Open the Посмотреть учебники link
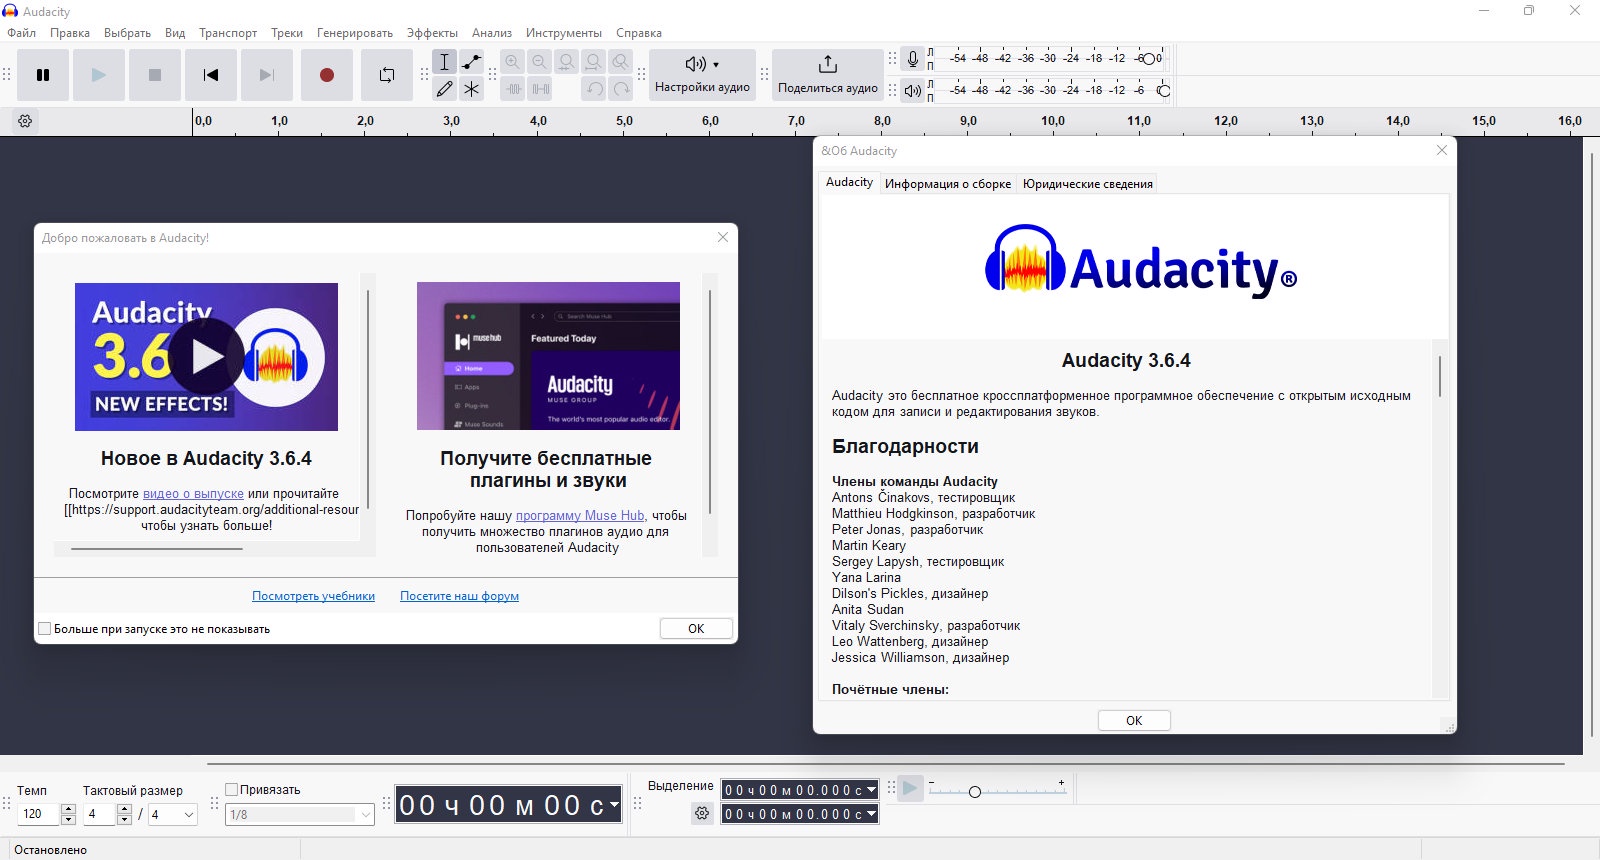 pyautogui.click(x=313, y=596)
